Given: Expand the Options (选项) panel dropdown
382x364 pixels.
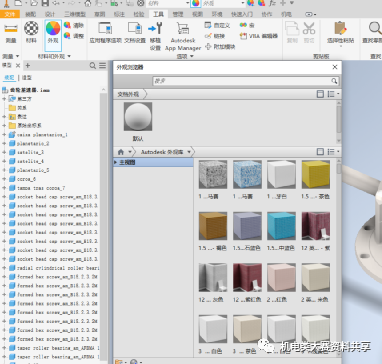Looking at the screenshot, I should [192, 56].
